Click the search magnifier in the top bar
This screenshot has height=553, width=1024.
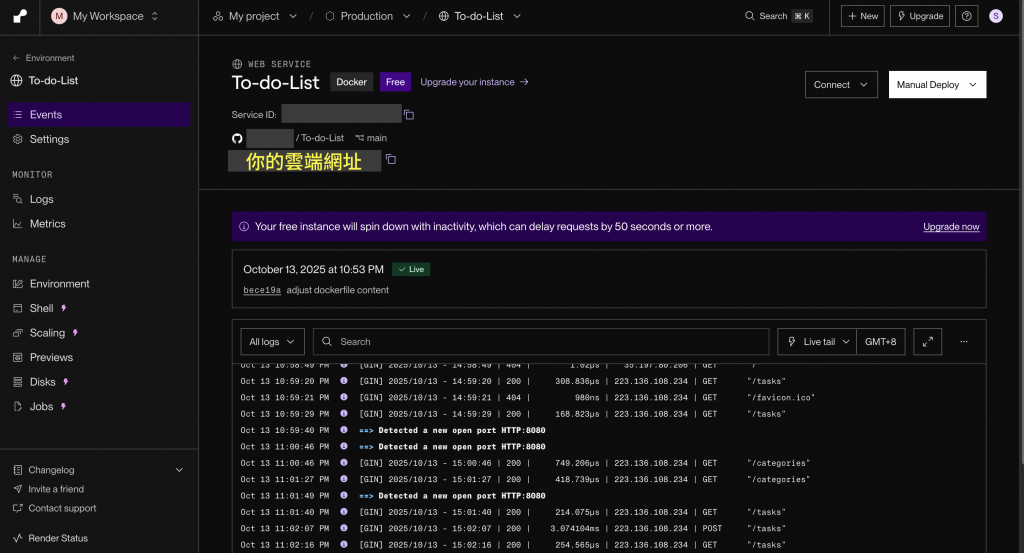[x=750, y=16]
